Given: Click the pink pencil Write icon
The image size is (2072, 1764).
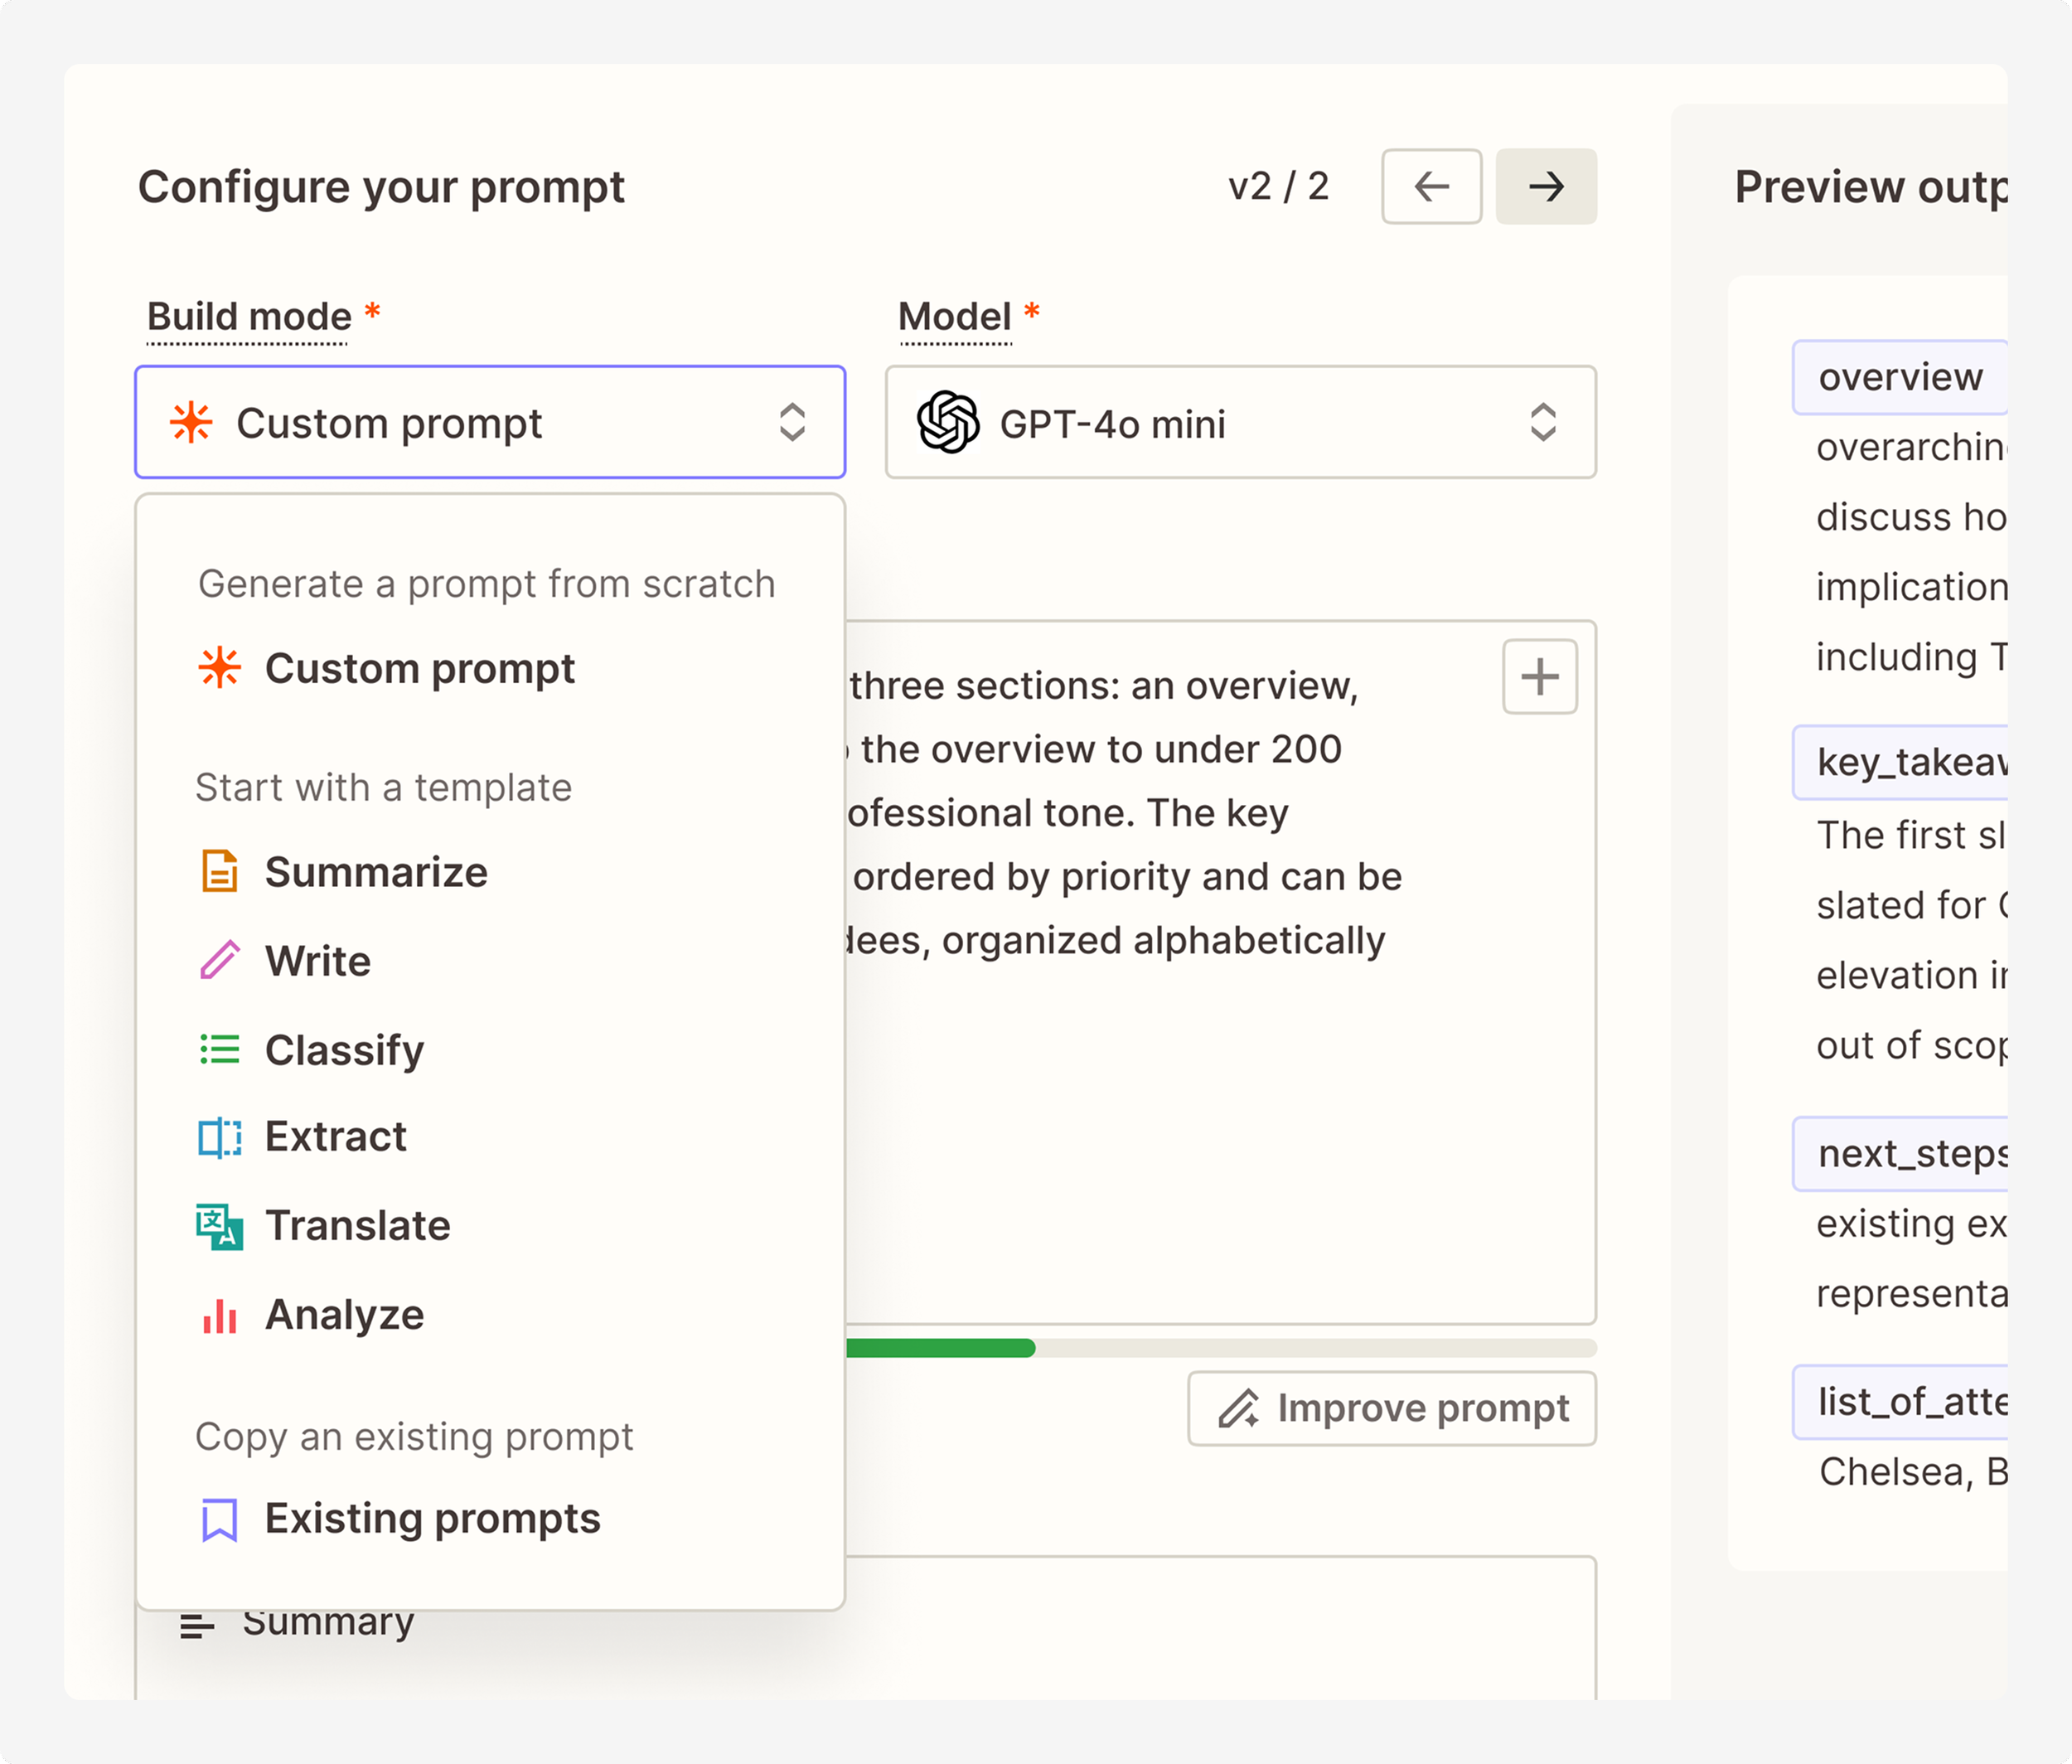Looking at the screenshot, I should (x=219, y=960).
